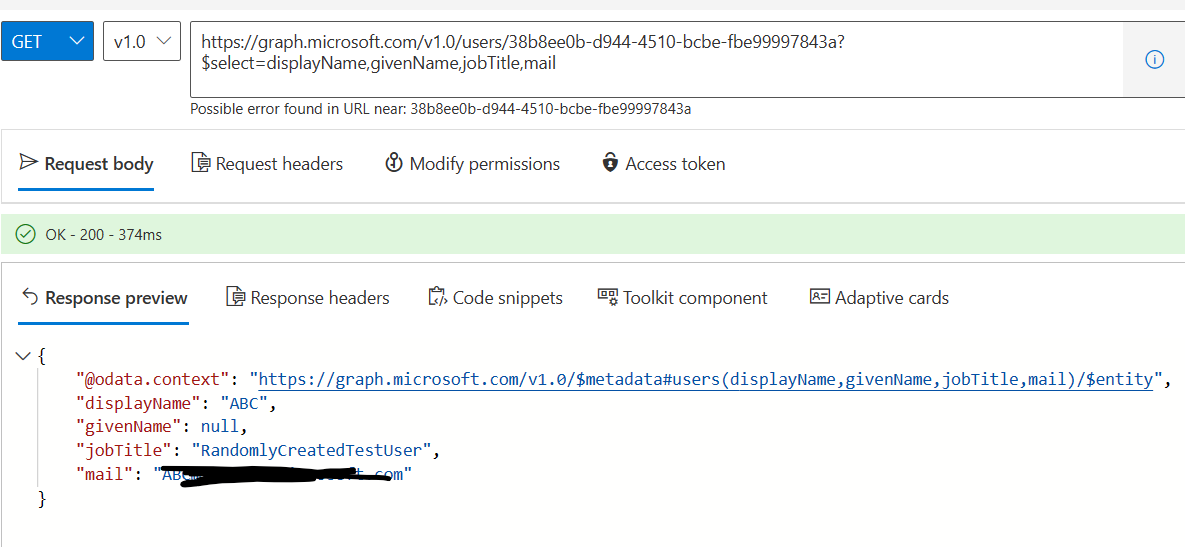Click the Adaptive cards contact card icon
The width and height of the screenshot is (1185, 547).
point(819,296)
